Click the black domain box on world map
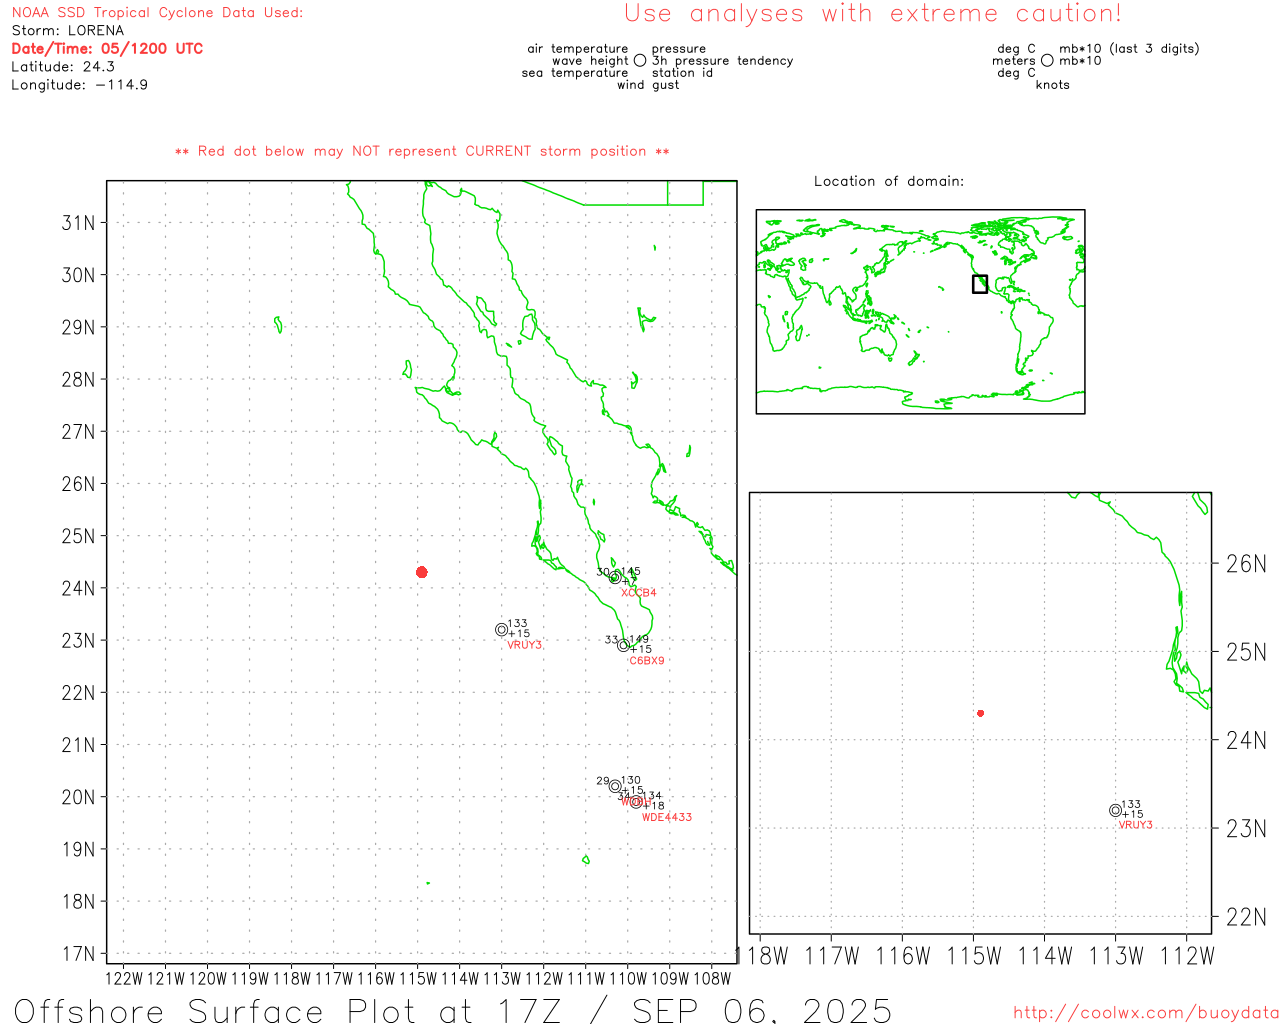Screen dimensions: 1280x1024 (980, 284)
